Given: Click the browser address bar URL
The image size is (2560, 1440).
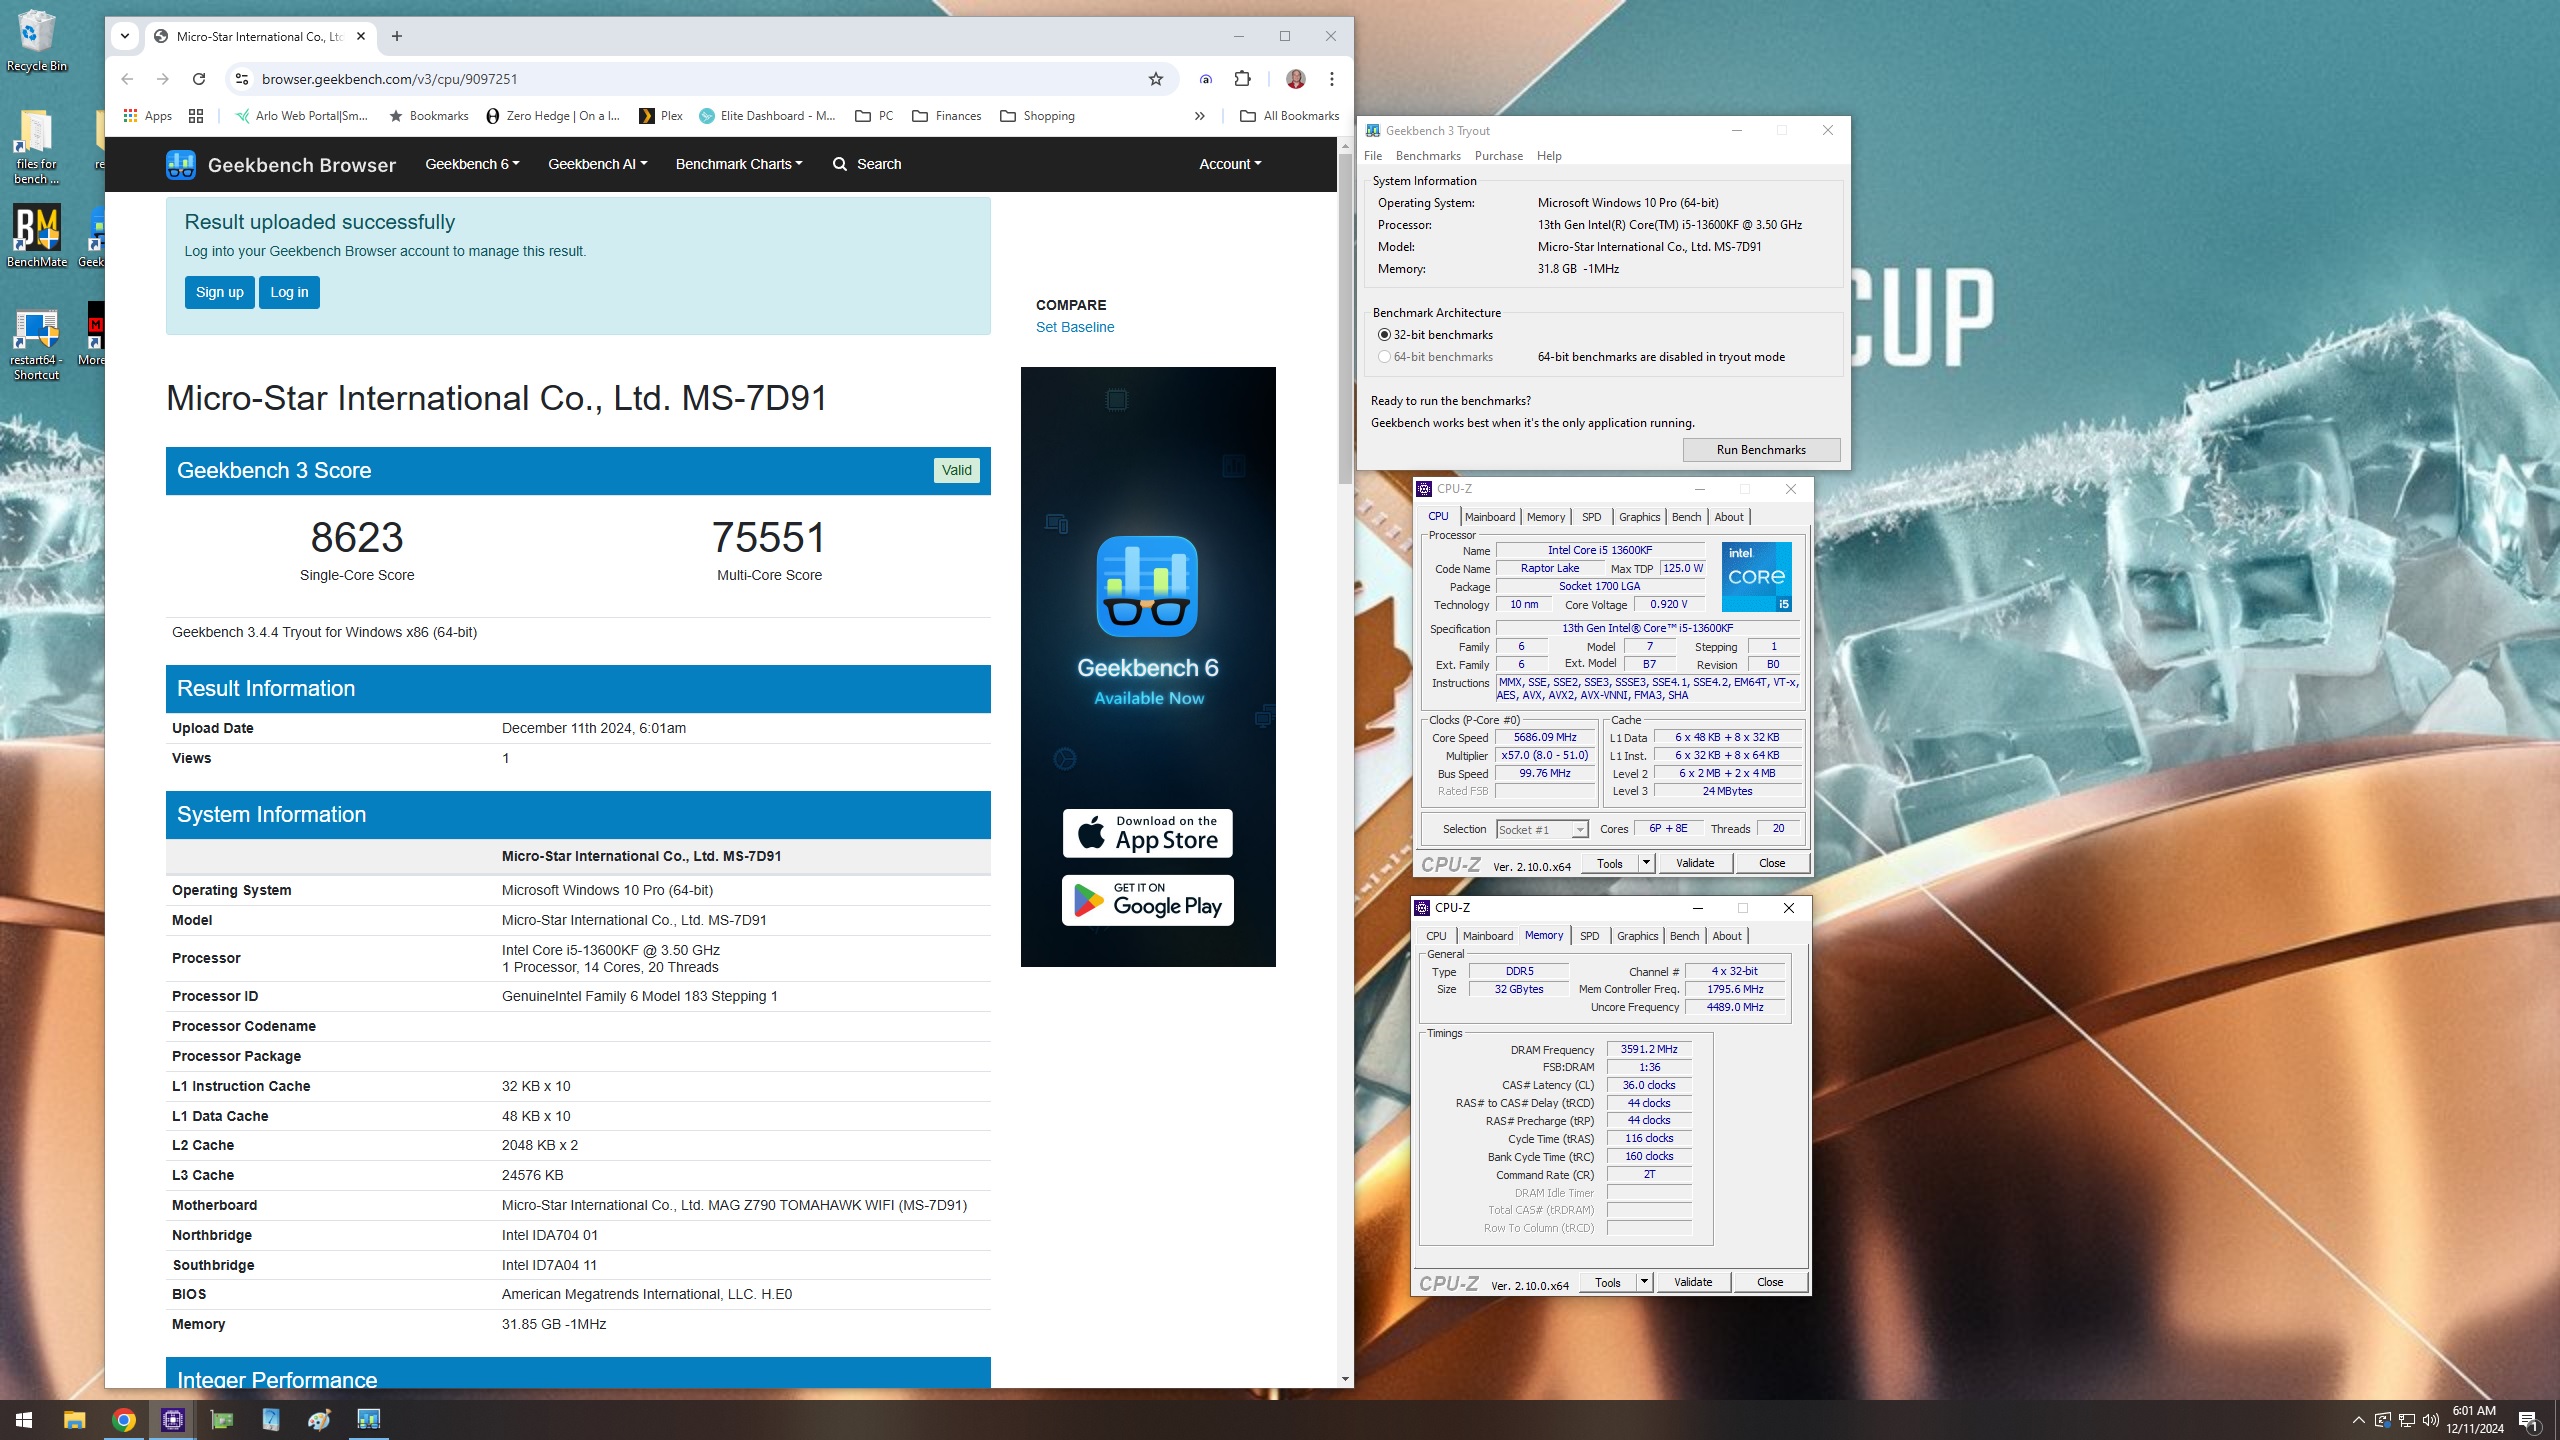Looking at the screenshot, I should (x=390, y=79).
